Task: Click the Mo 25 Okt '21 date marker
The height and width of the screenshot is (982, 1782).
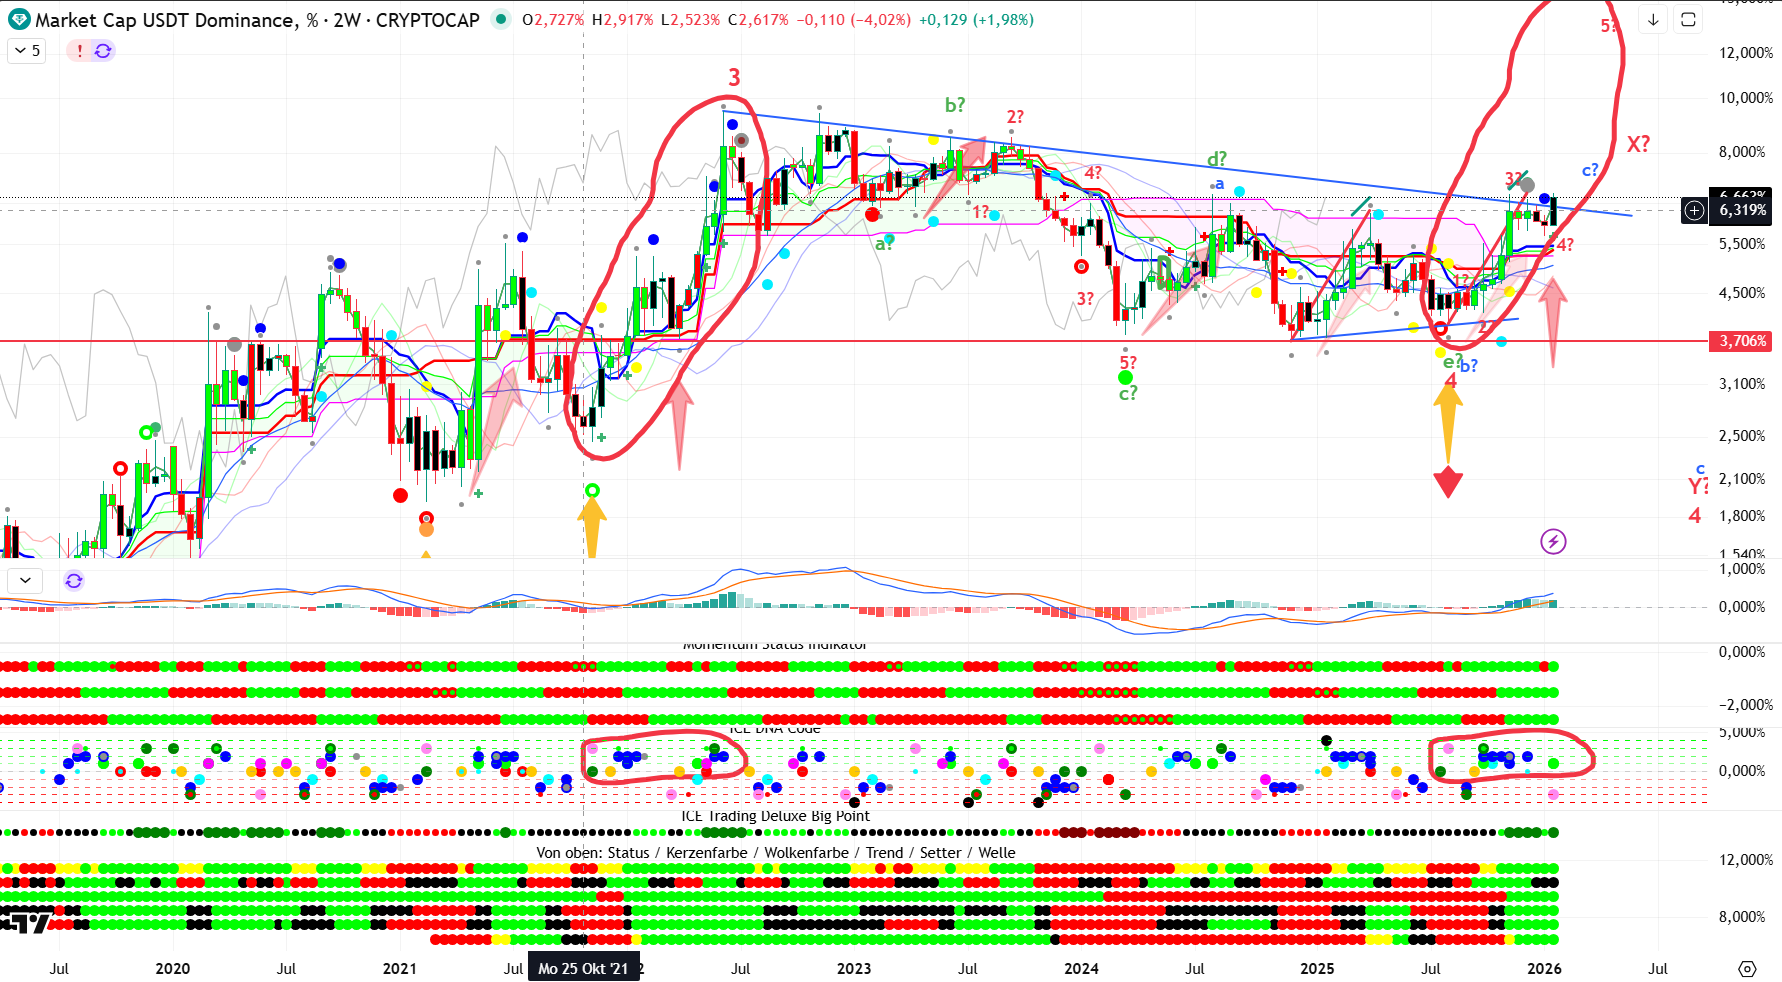Action: click(583, 968)
